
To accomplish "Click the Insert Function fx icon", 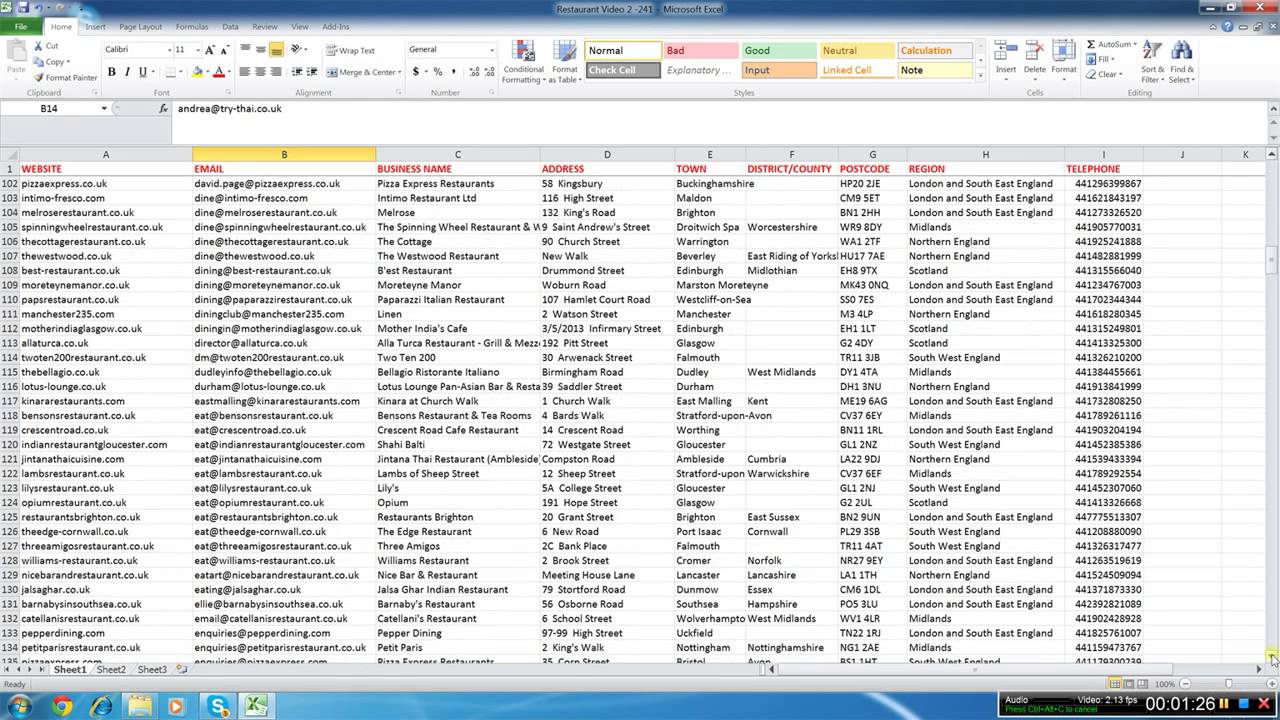I will [x=164, y=108].
